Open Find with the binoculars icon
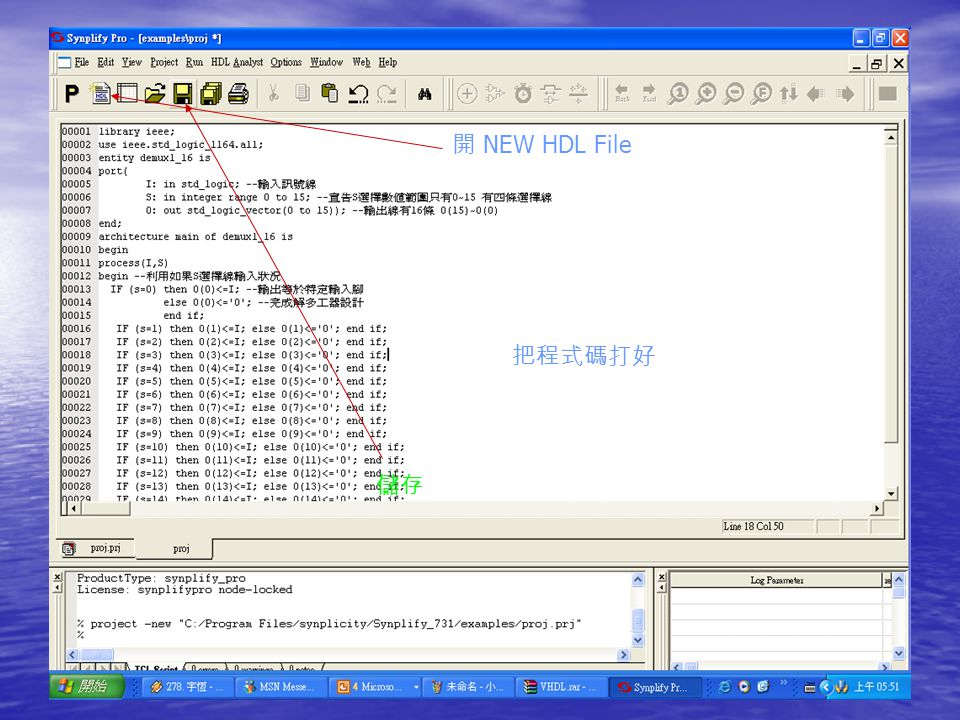960x720 pixels. [x=424, y=94]
